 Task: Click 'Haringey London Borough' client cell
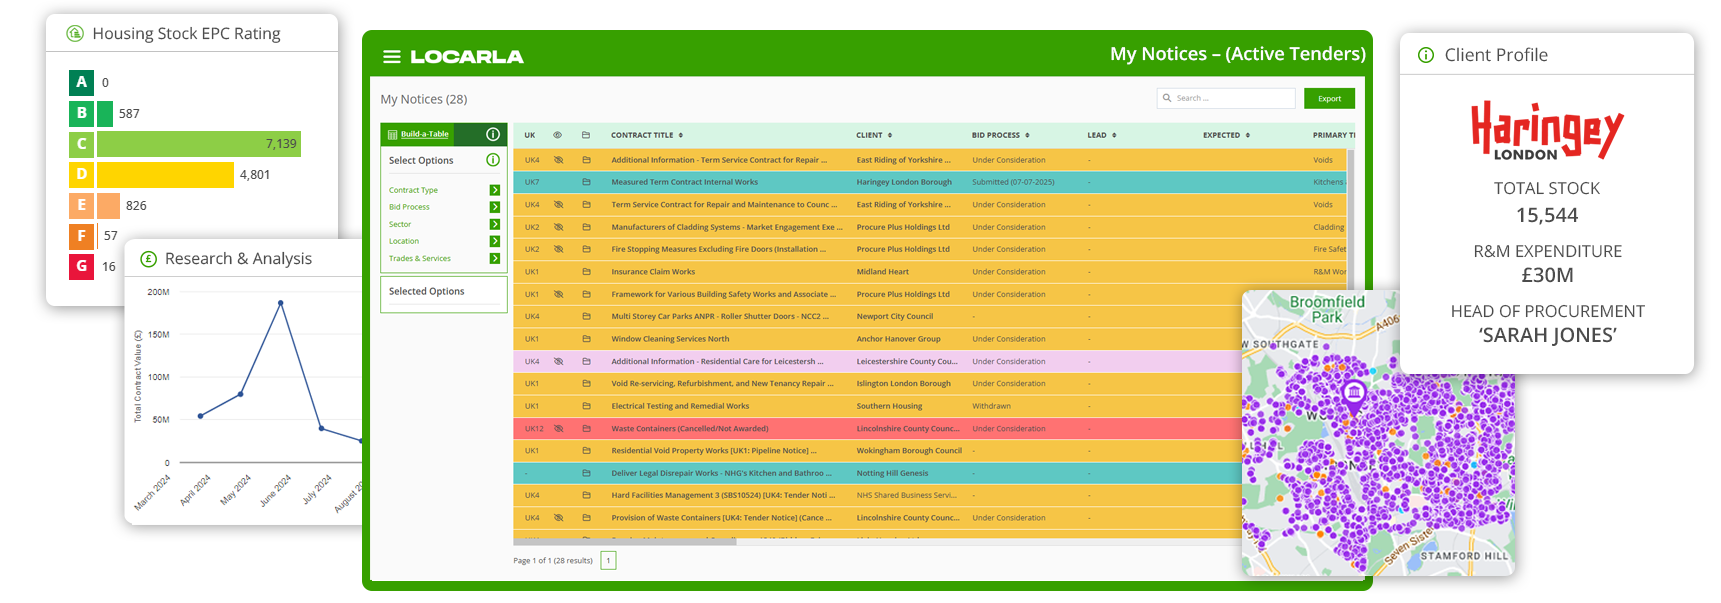tap(904, 182)
